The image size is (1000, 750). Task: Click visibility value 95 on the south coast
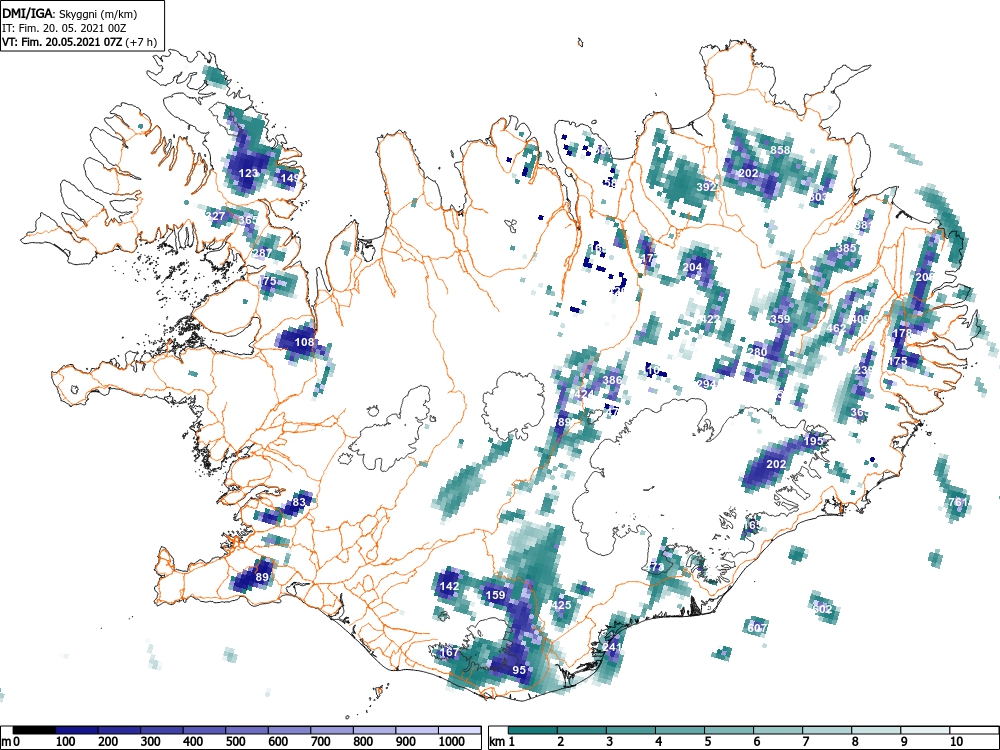click(x=519, y=670)
